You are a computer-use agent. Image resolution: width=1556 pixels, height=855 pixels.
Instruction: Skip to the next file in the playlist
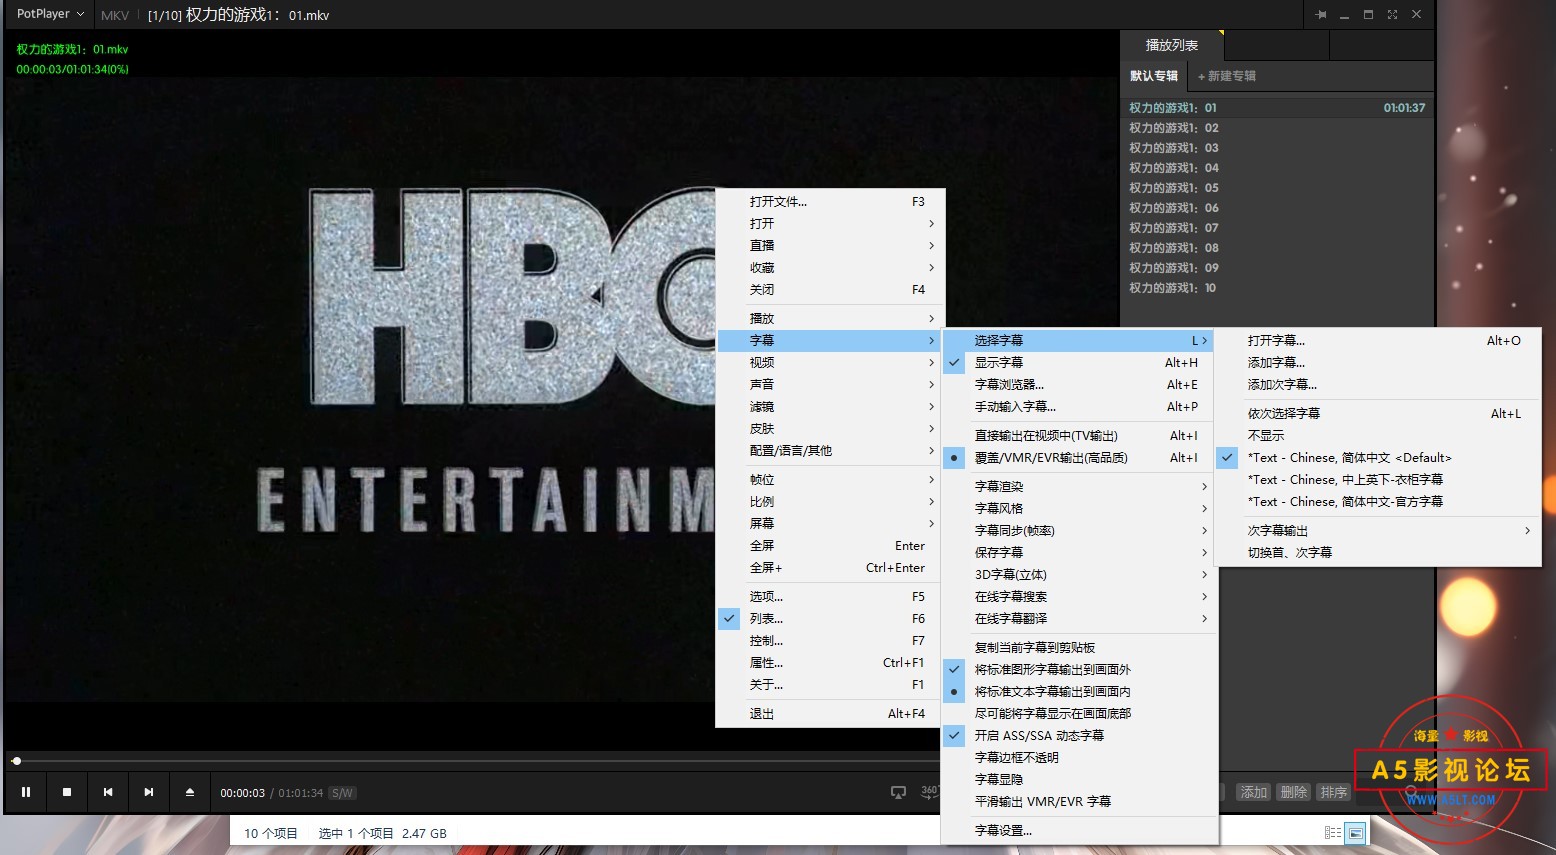tap(149, 792)
